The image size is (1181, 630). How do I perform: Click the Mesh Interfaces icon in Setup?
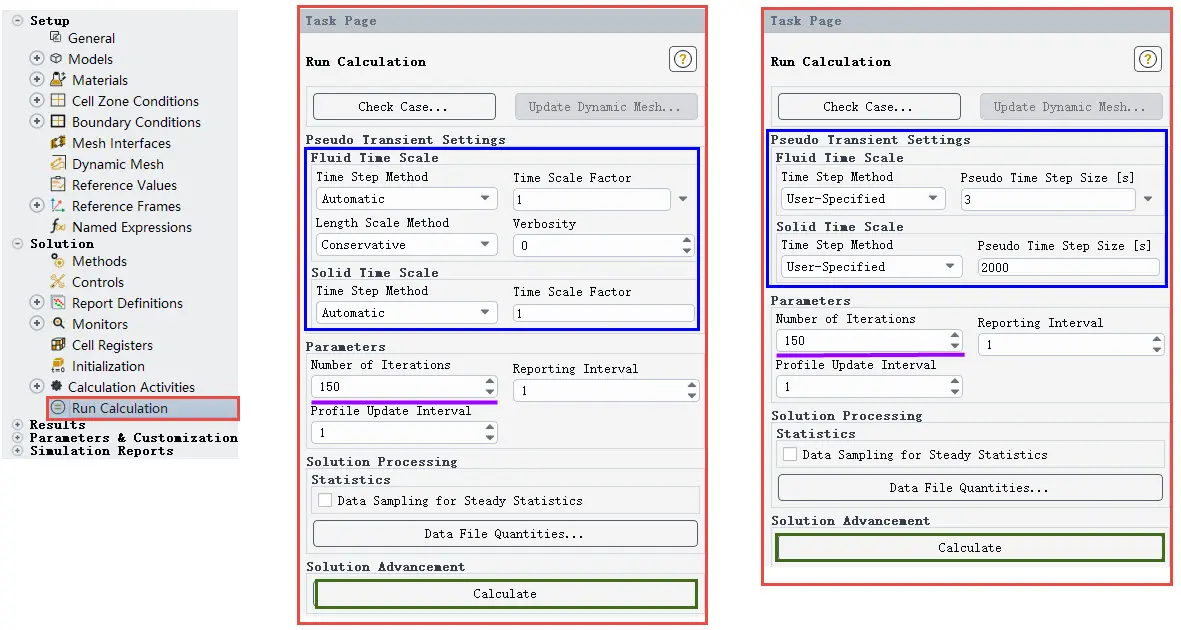[x=58, y=142]
